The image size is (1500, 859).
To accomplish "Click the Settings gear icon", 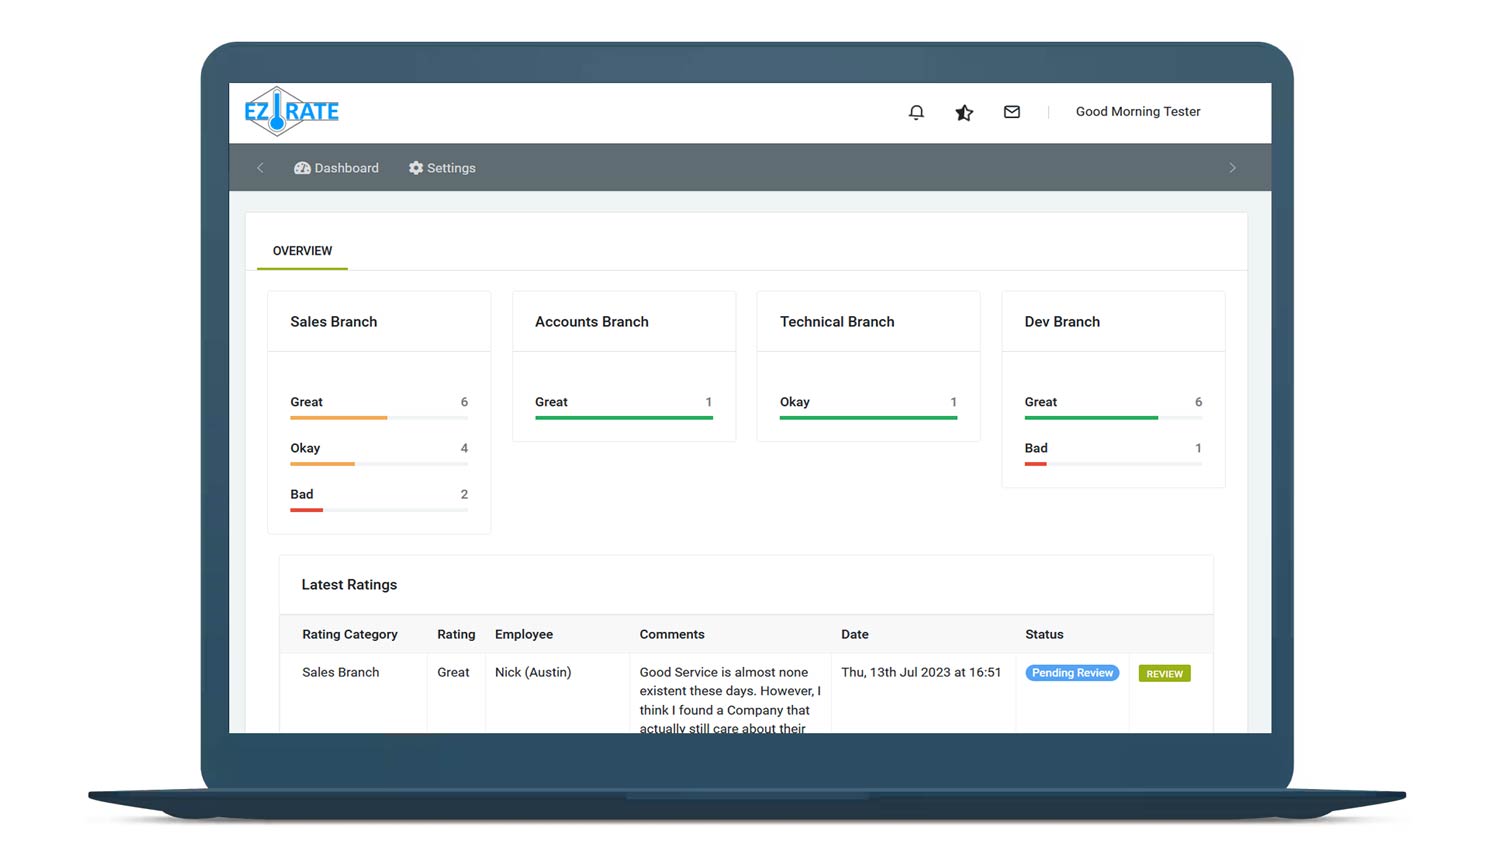I will (416, 168).
